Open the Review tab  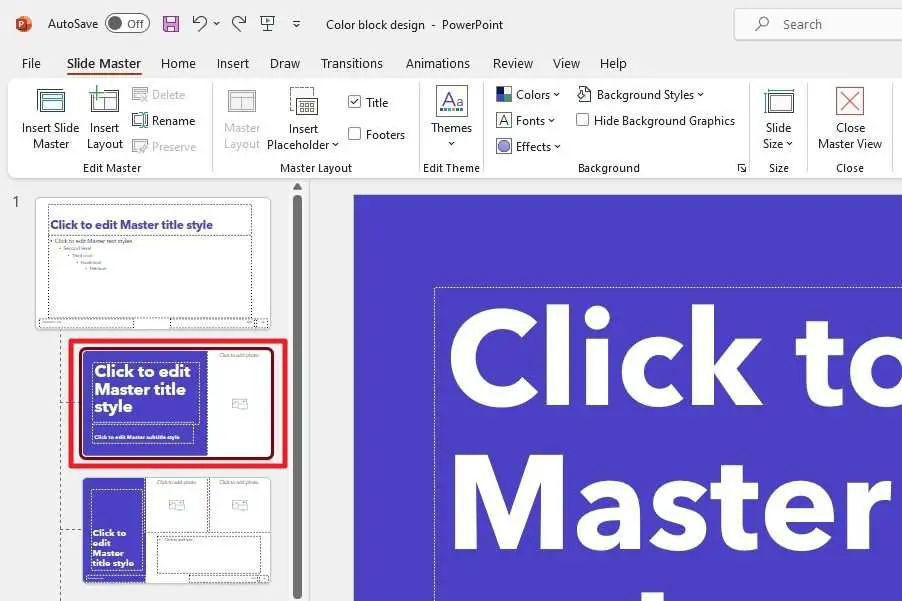[x=513, y=63]
